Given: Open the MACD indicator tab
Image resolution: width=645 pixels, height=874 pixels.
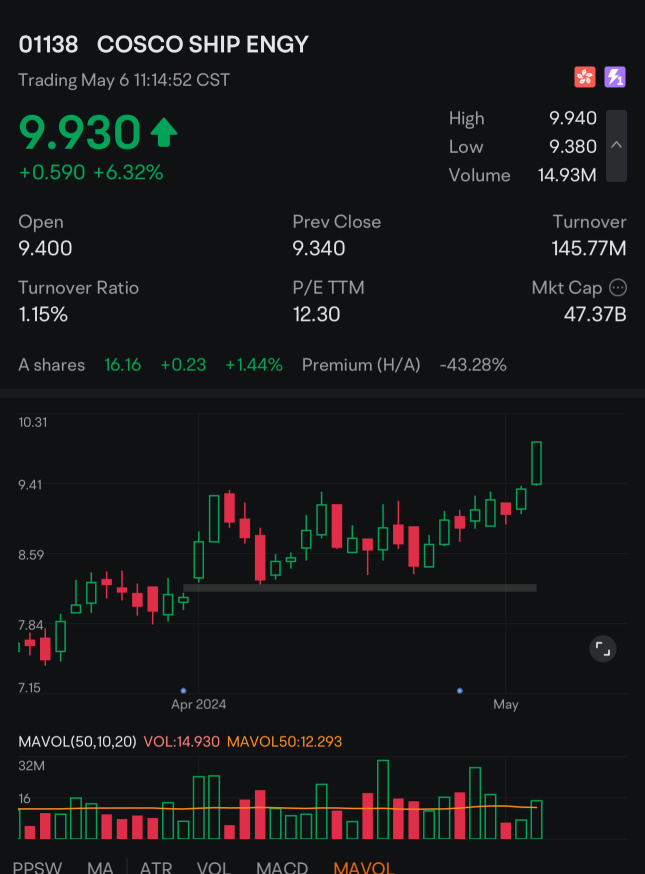Looking at the screenshot, I should pos(282,867).
